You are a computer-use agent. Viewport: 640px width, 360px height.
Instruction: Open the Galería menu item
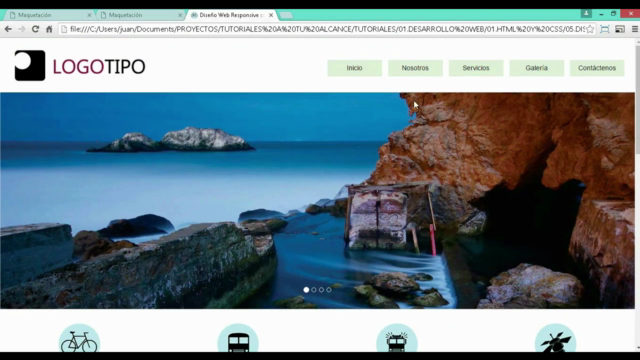(x=536, y=68)
